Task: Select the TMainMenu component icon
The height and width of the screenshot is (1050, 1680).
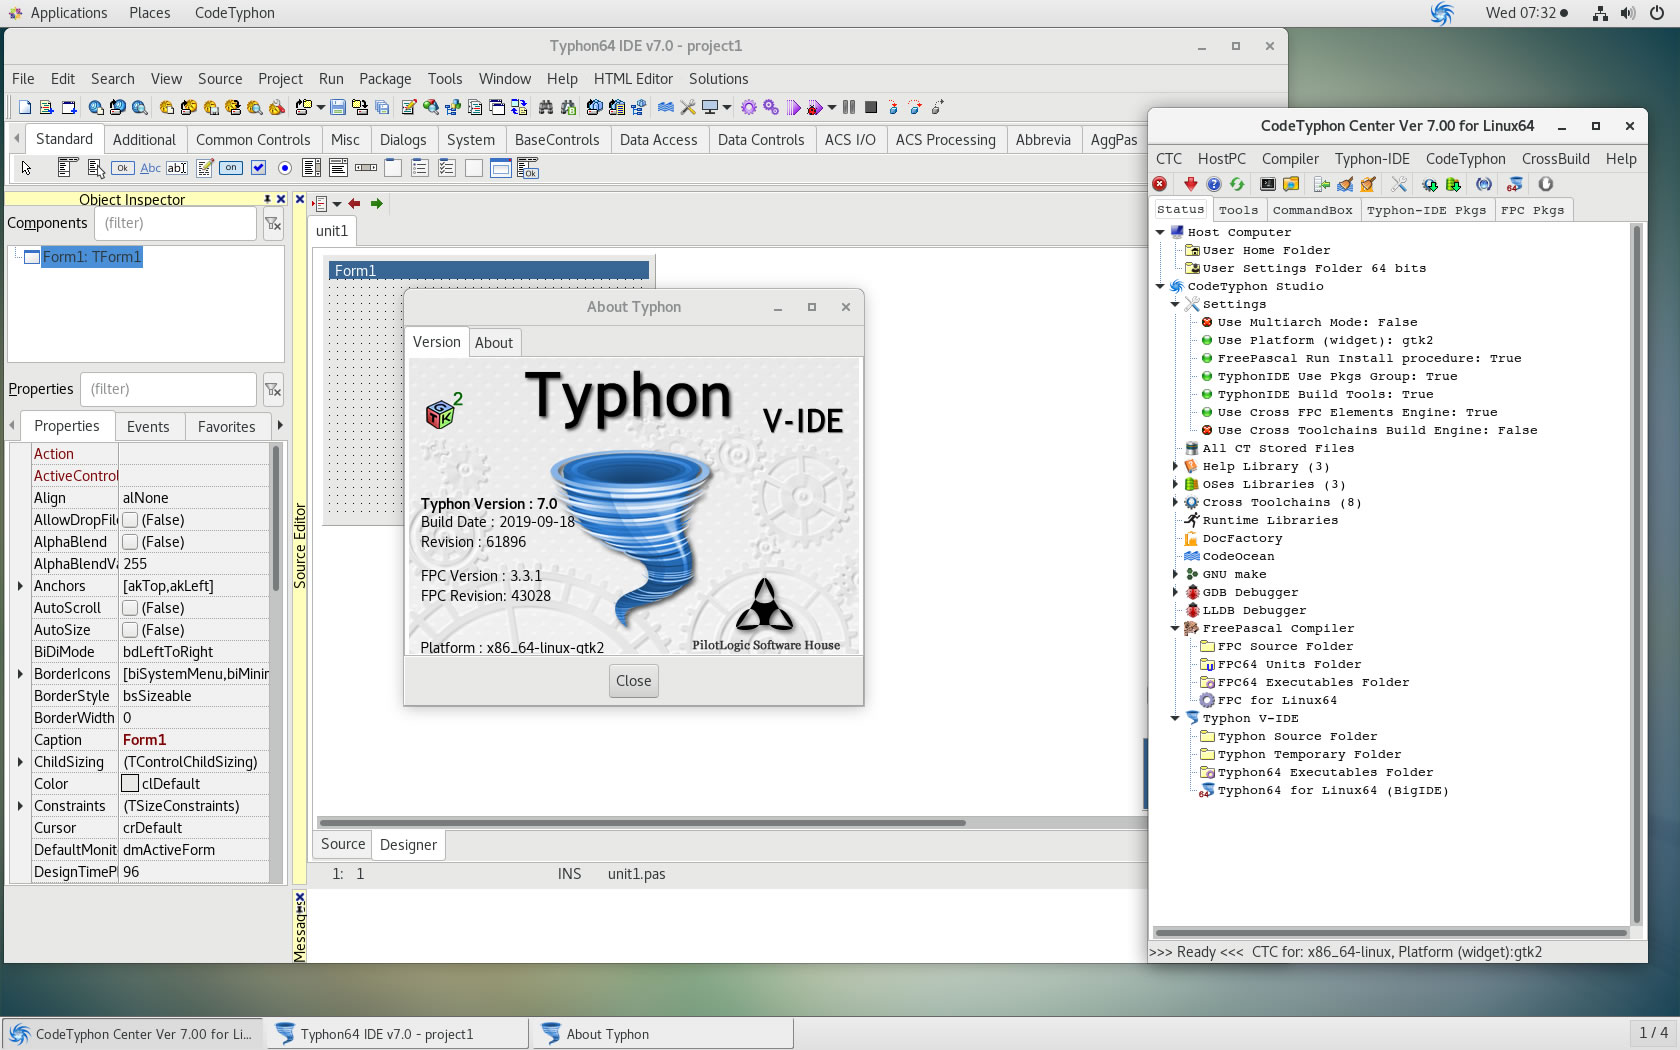Action: tap(68, 168)
